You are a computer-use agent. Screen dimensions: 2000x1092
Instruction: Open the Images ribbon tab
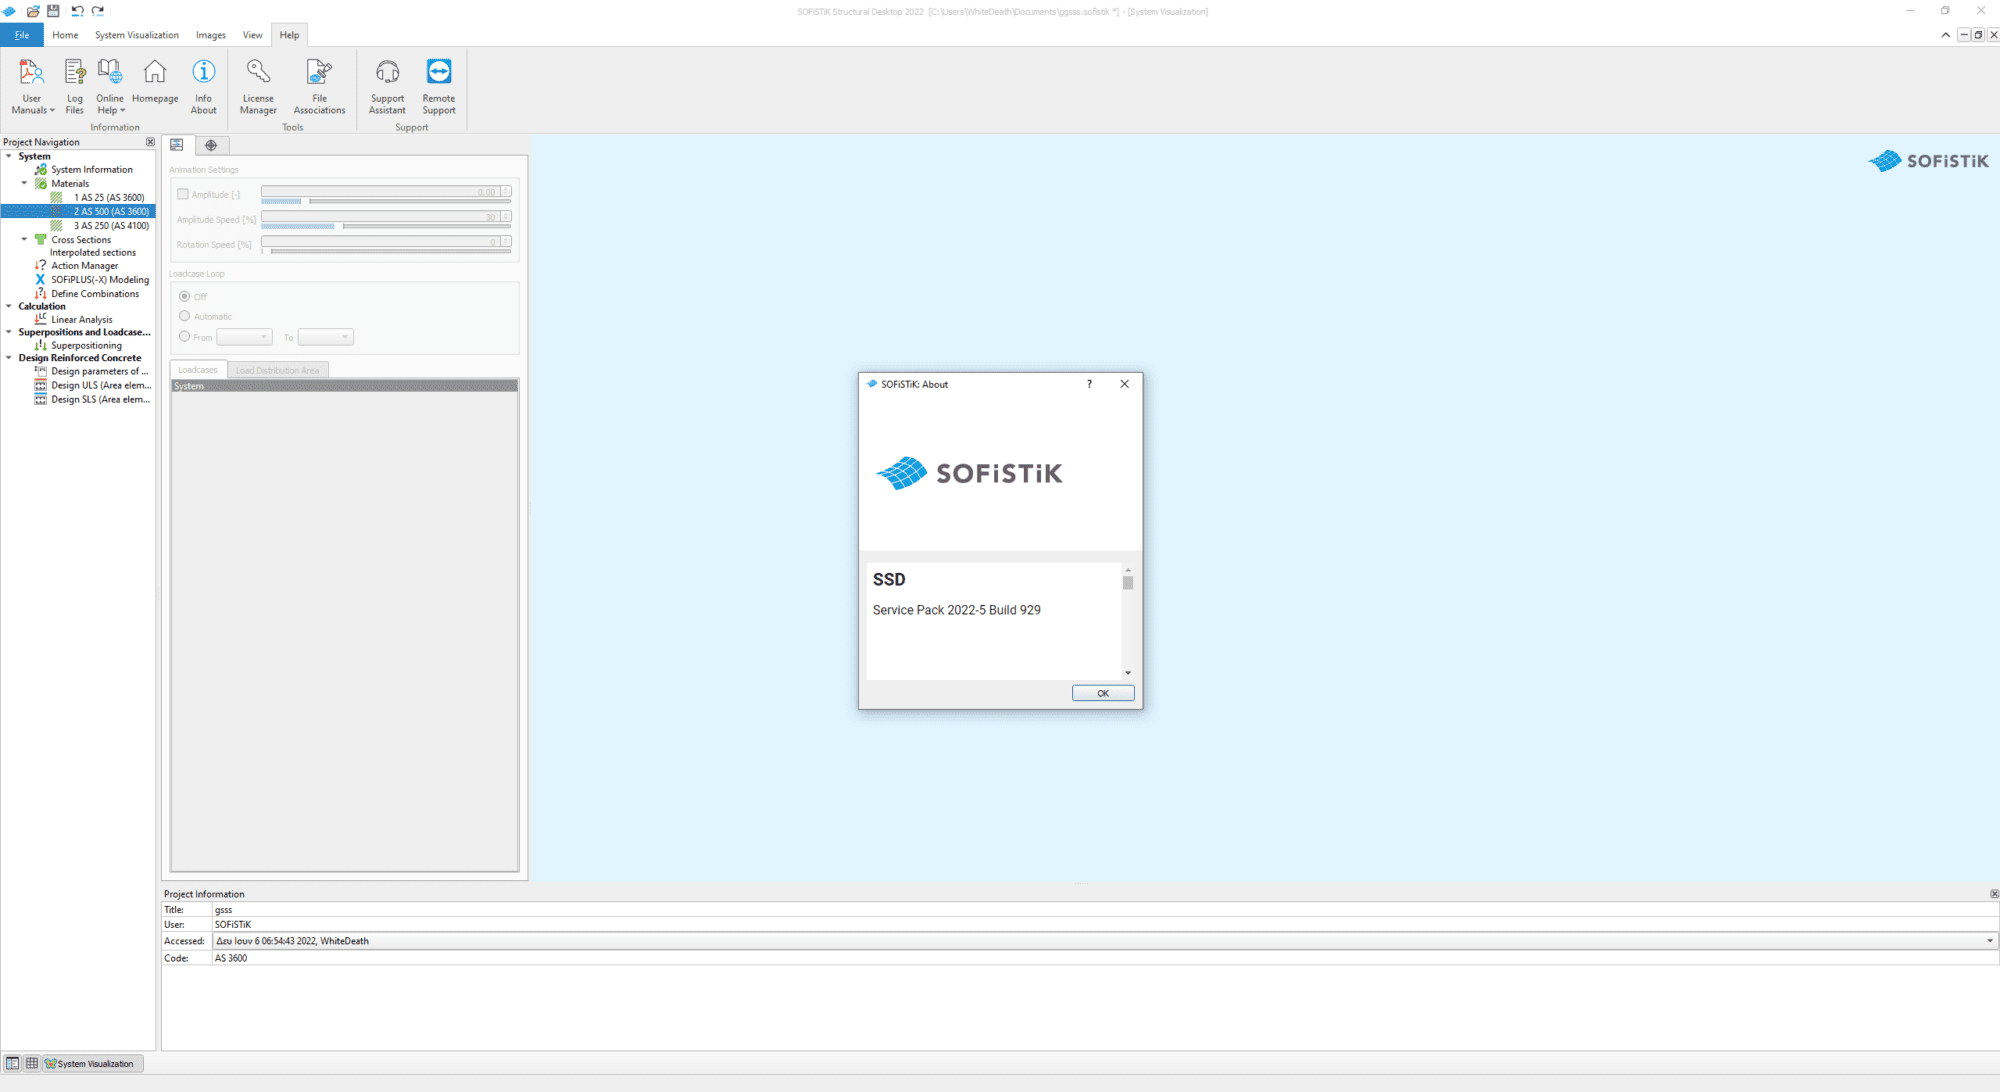tap(211, 35)
